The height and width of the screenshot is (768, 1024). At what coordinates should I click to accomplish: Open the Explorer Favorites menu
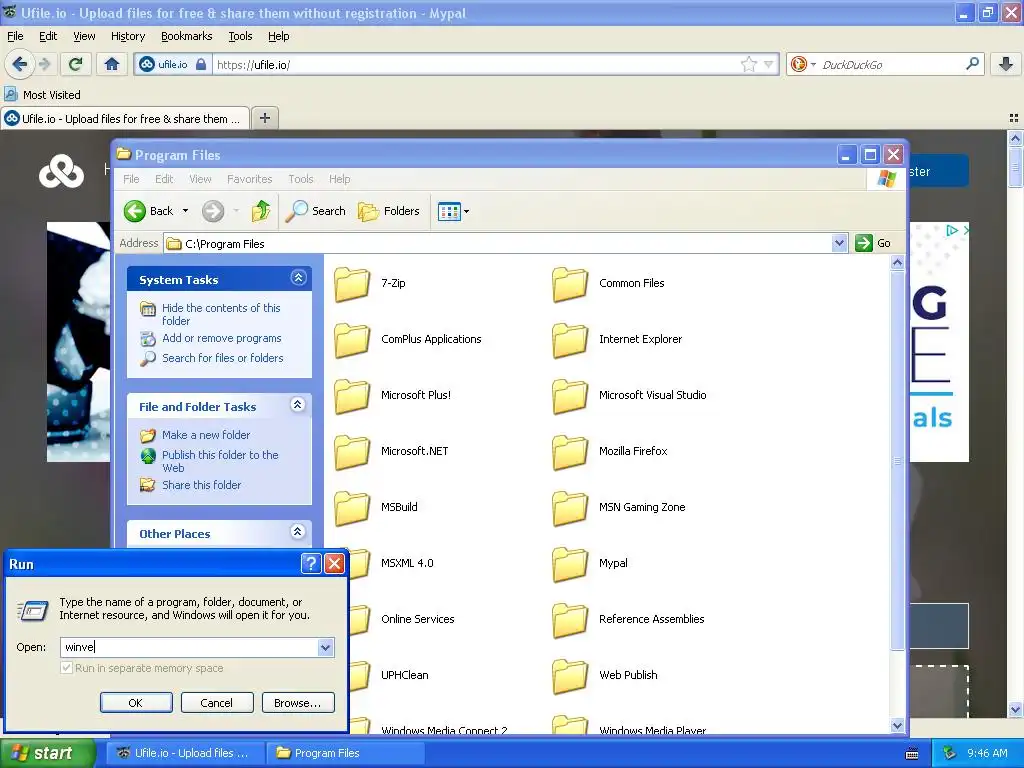click(249, 179)
